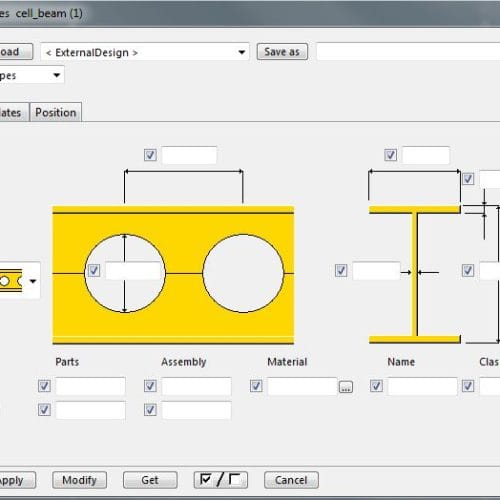
Task: Click the Apply button
Action: click(x=17, y=480)
